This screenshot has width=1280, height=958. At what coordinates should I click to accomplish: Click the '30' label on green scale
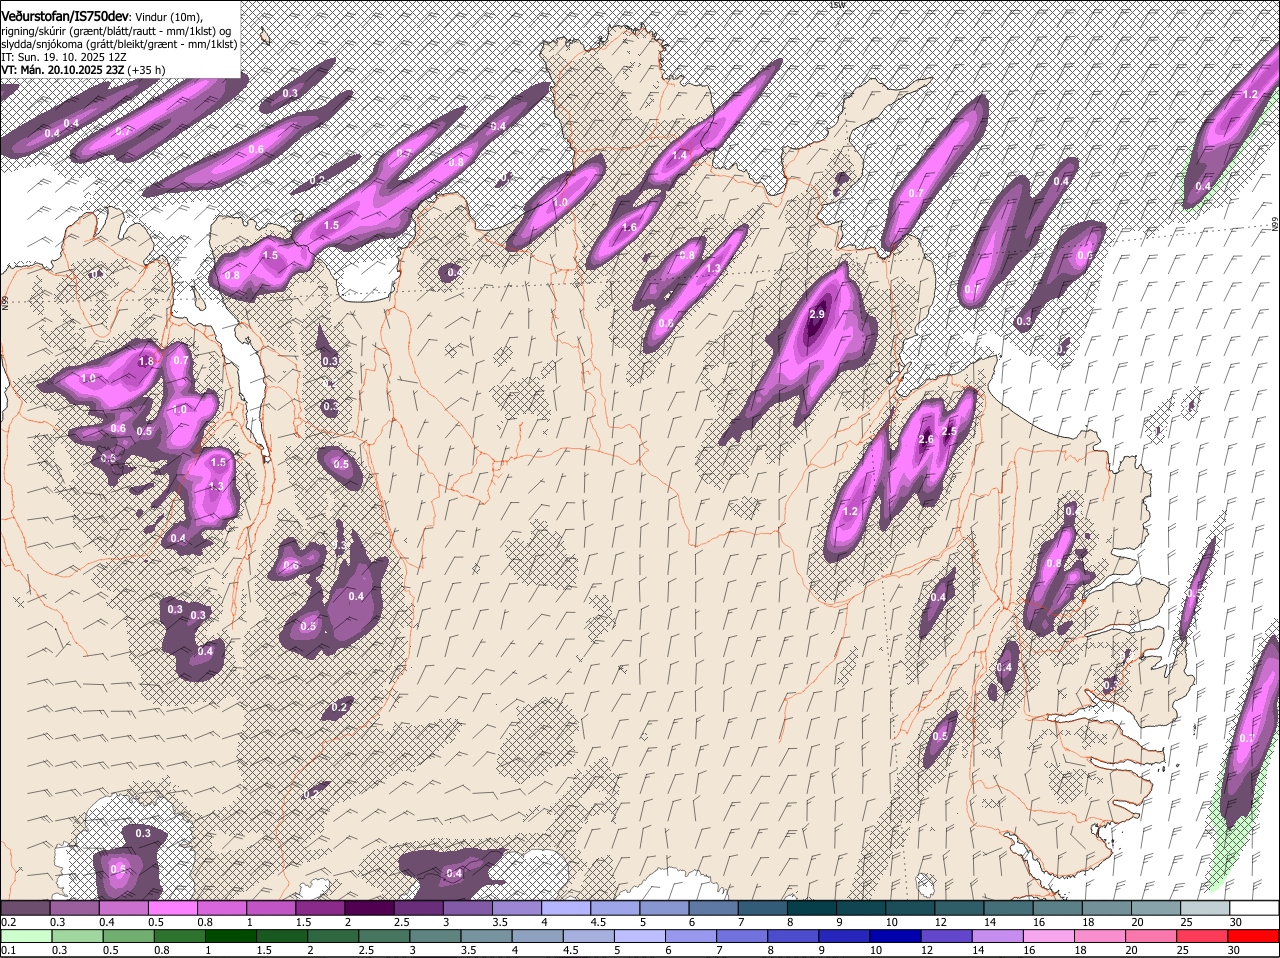tap(1233, 950)
